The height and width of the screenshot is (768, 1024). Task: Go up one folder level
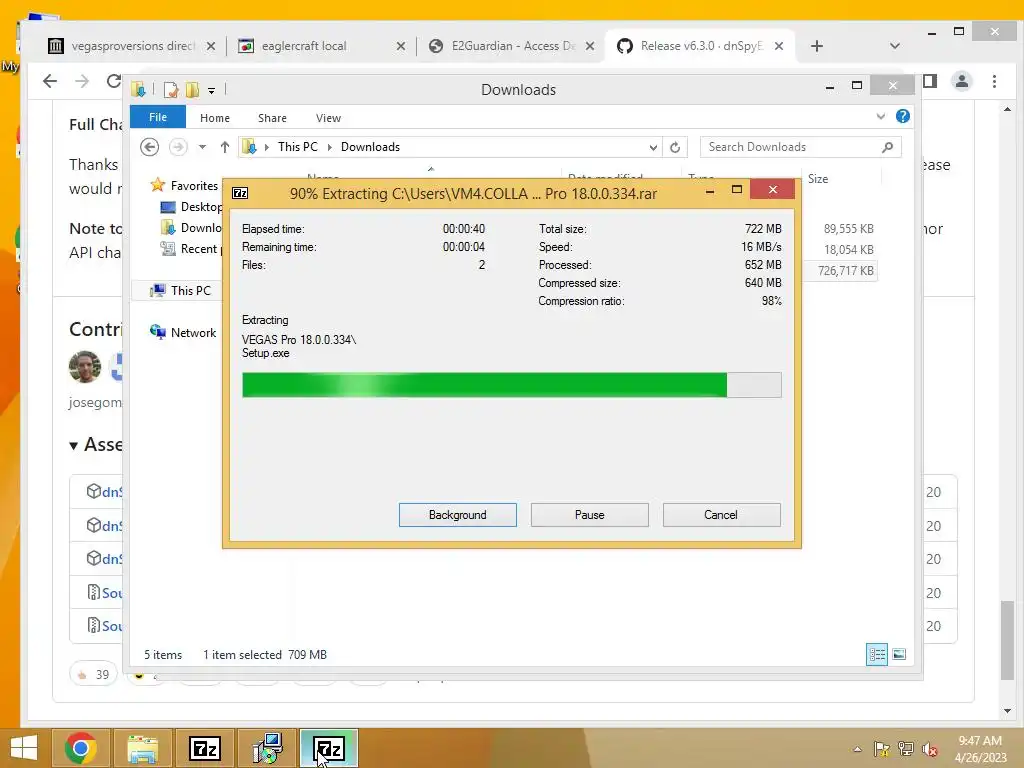225,147
